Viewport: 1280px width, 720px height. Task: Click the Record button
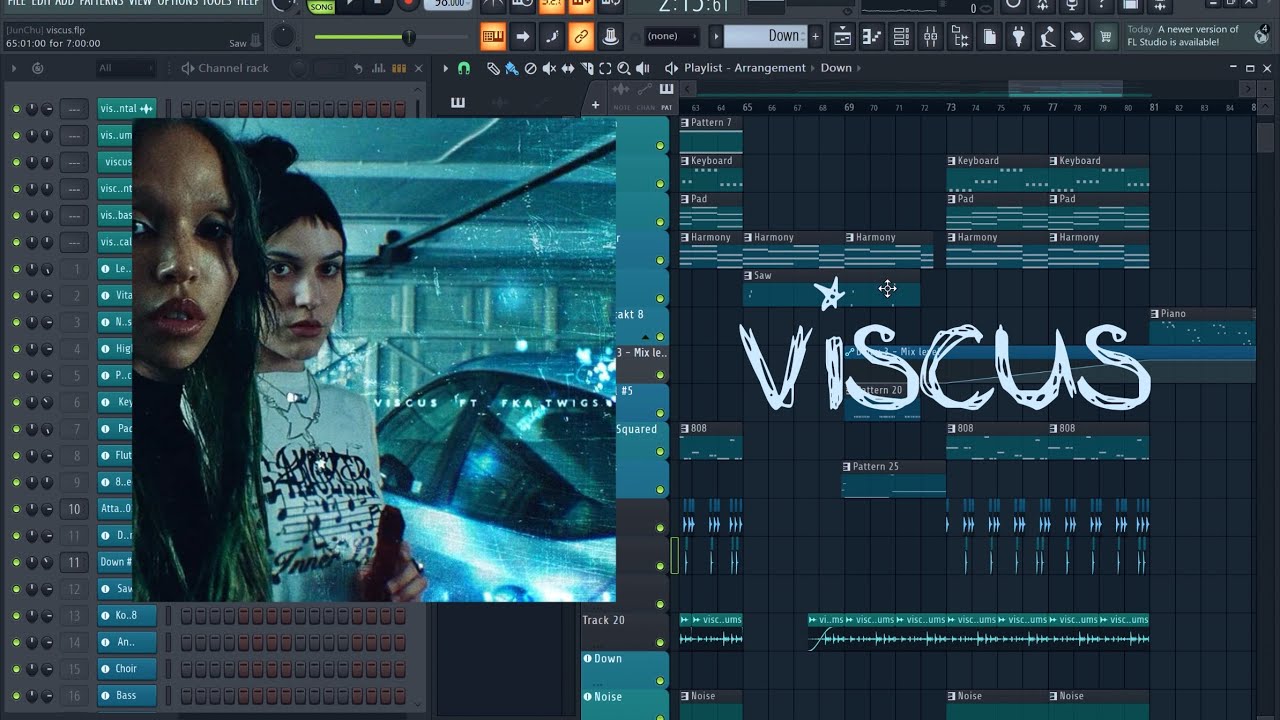pos(408,5)
